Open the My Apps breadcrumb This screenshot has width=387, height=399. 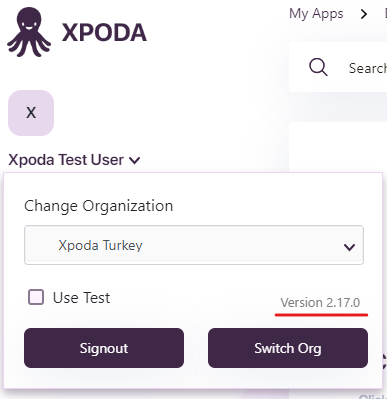pos(316,14)
